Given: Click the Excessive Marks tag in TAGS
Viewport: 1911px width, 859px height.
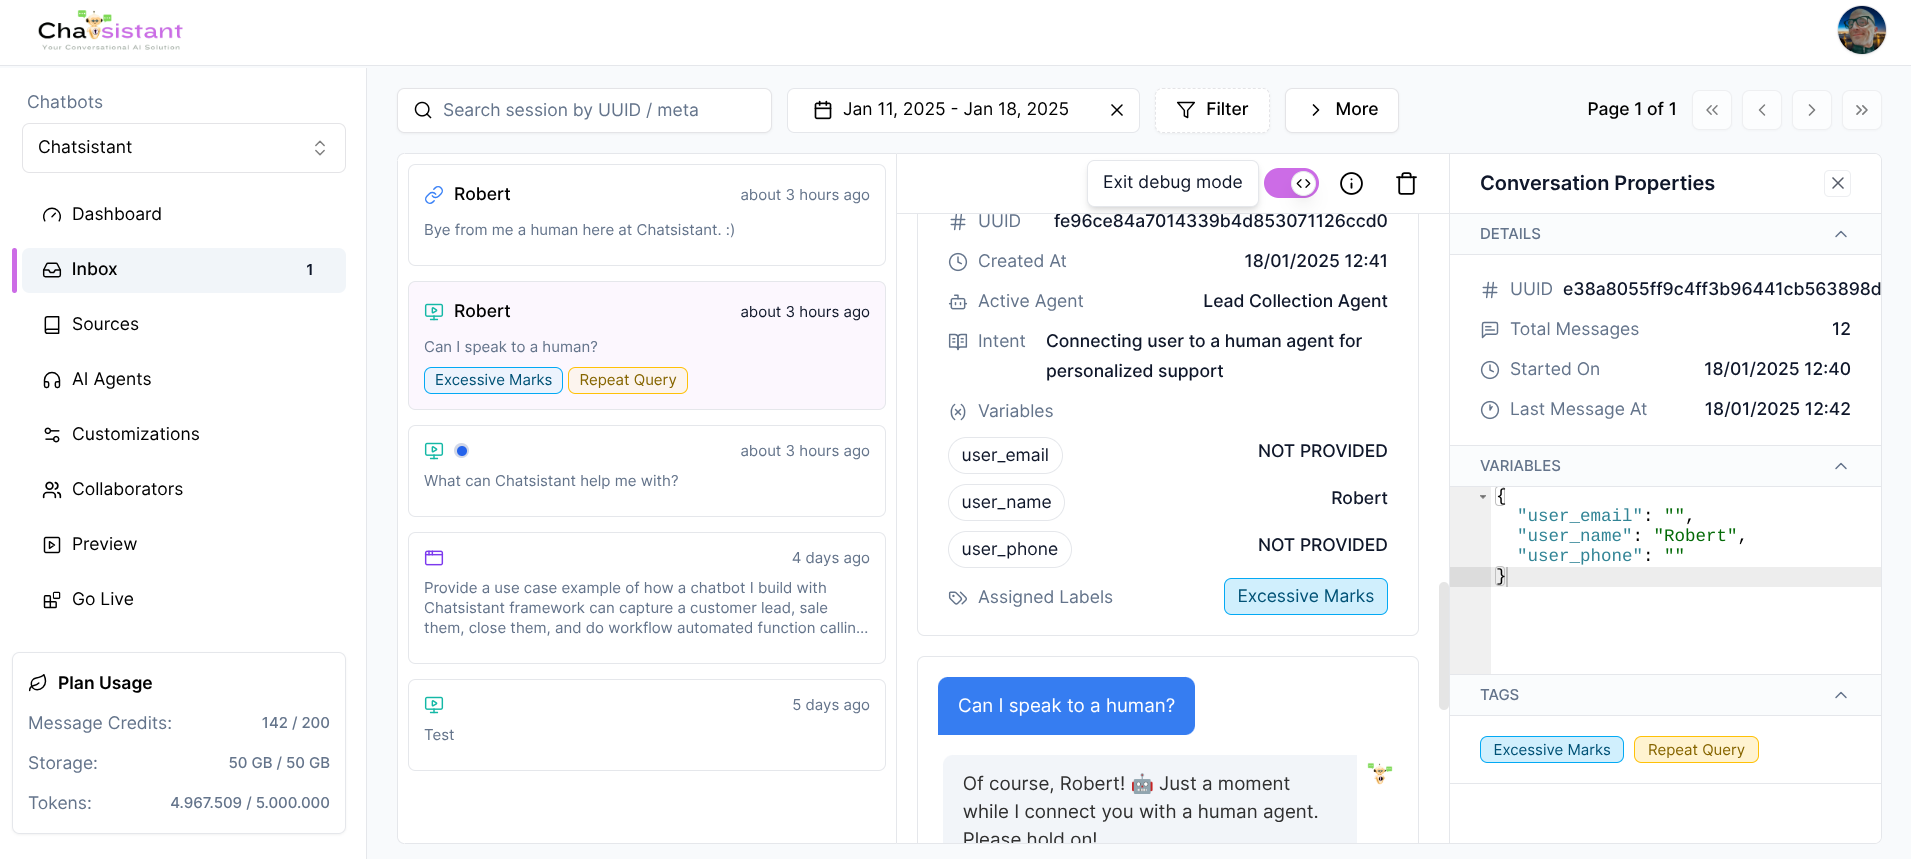Looking at the screenshot, I should point(1552,750).
